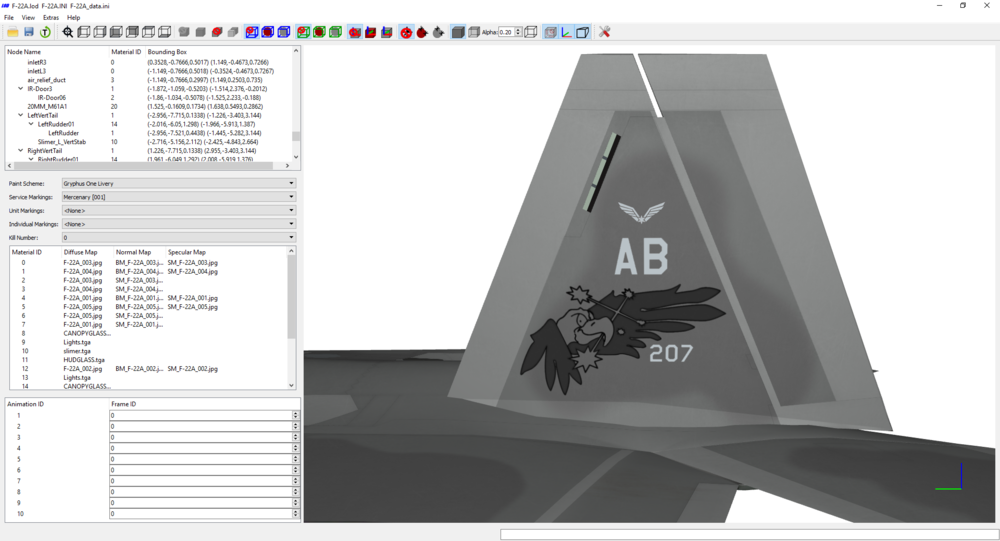Collapse the IR-Door3 tree node
The height and width of the screenshot is (541, 1000).
point(20,89)
